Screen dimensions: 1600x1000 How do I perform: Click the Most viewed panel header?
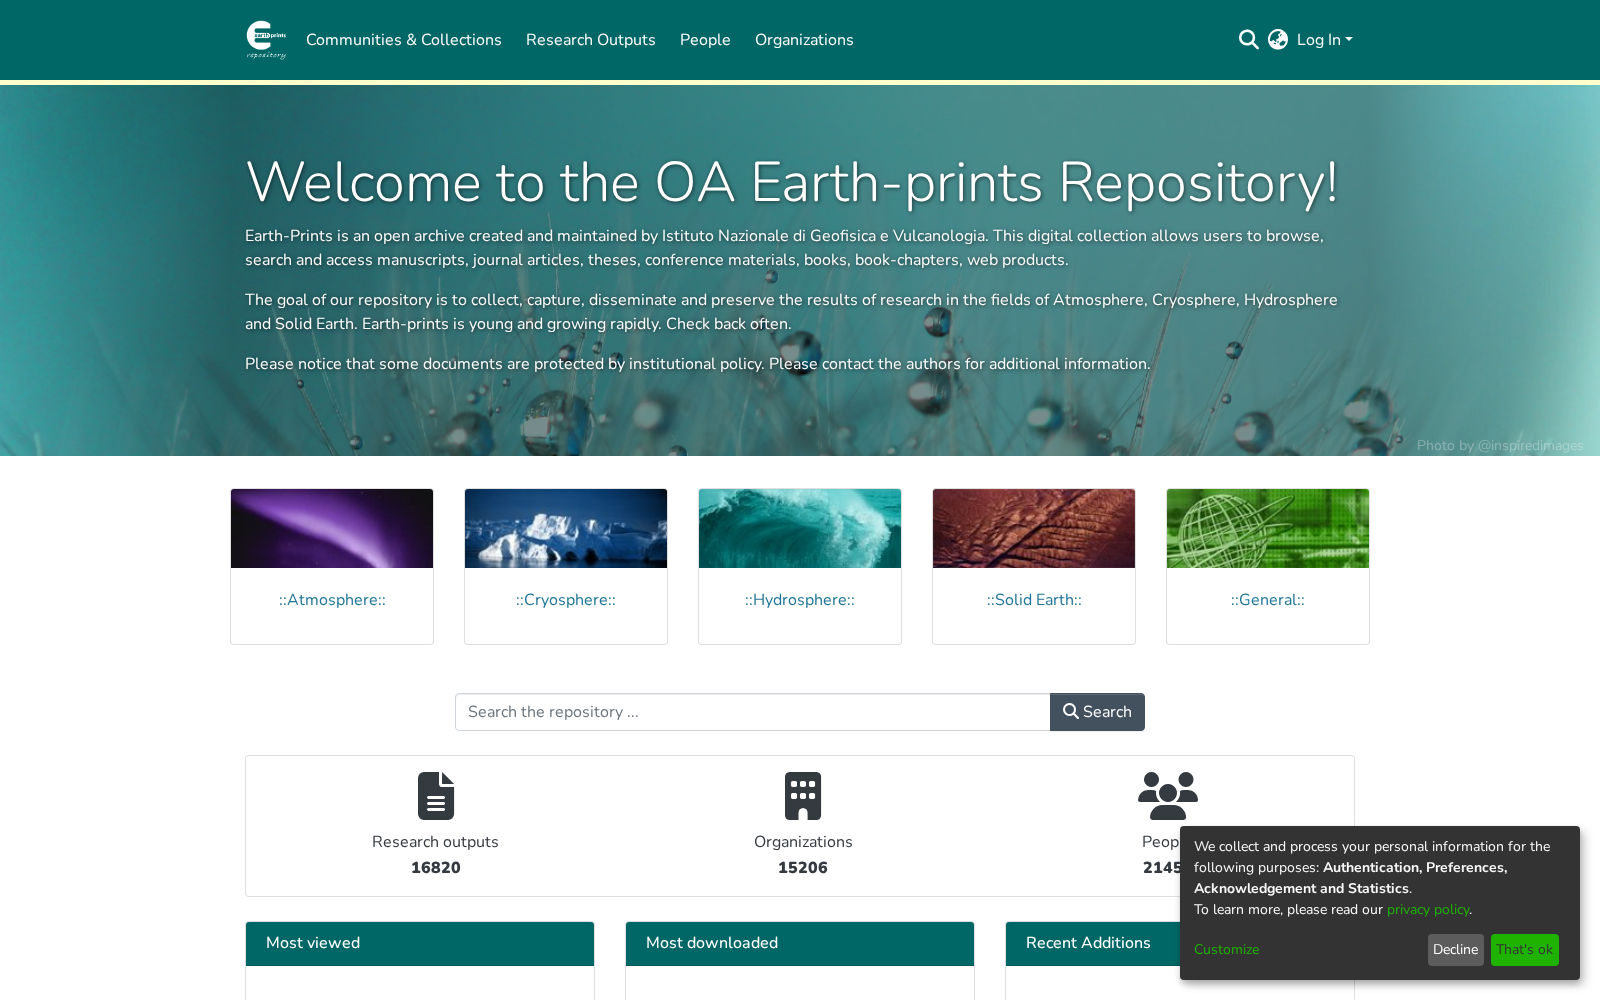420,944
